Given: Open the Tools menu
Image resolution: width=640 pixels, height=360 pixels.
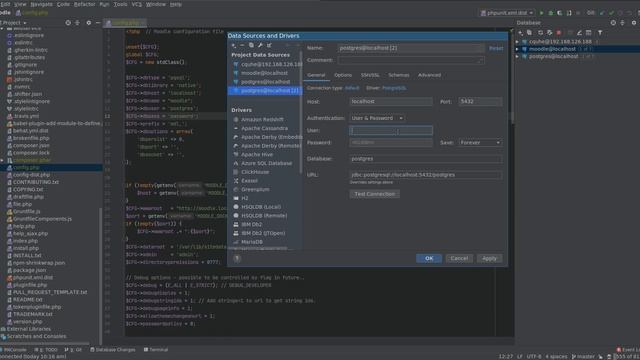Looking at the screenshot, I should 120,4.
